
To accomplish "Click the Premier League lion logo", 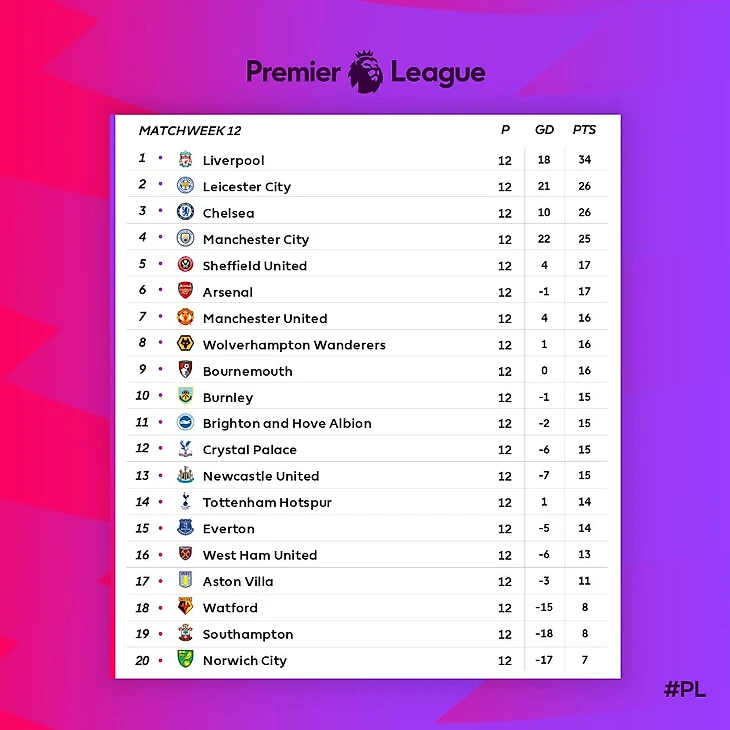I will click(x=366, y=72).
